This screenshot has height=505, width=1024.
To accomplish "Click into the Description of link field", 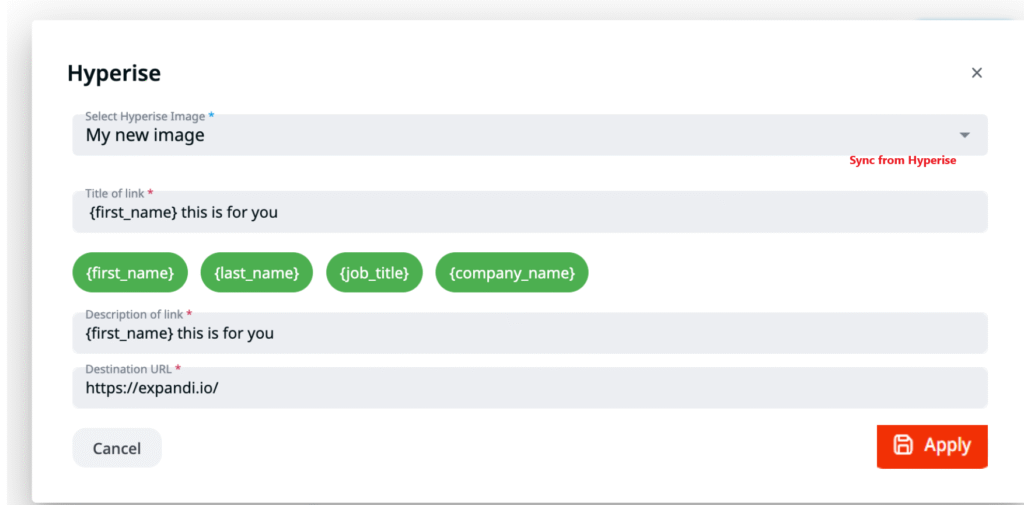I will (528, 334).
